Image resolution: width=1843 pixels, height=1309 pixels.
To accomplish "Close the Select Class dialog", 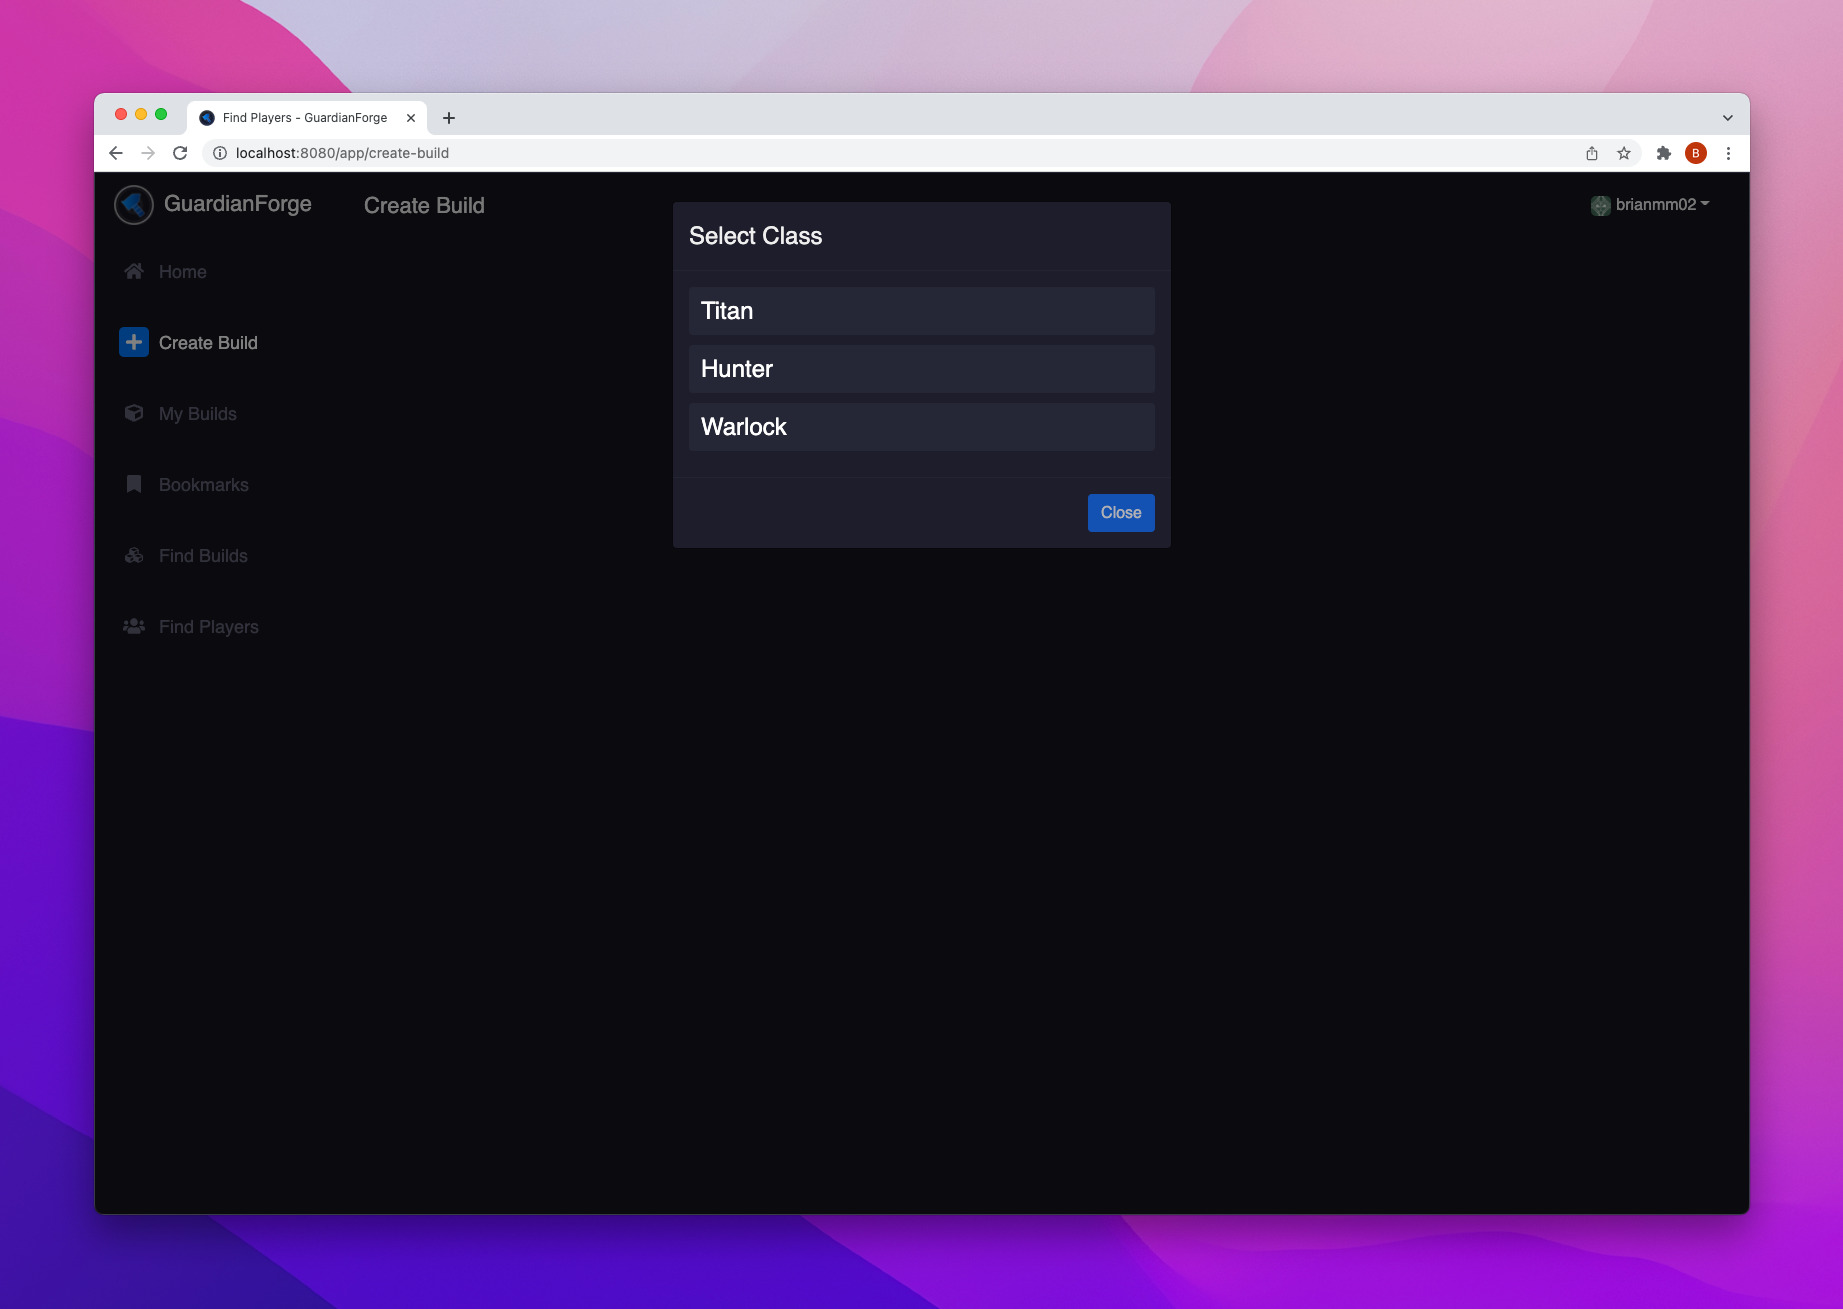I will (x=1121, y=513).
